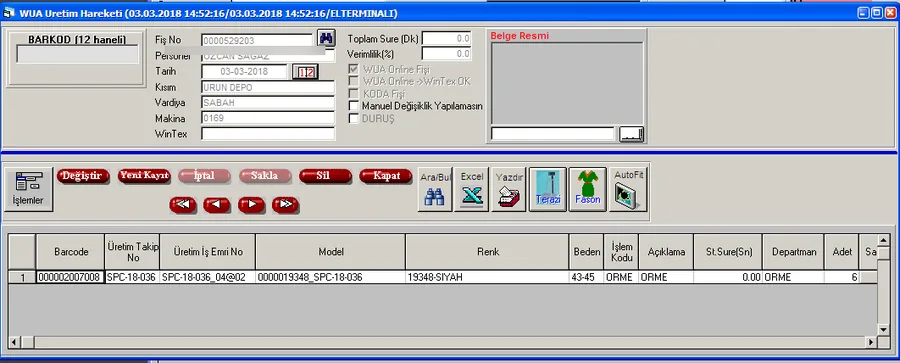This screenshot has width=900, height=363.
Task: Click the İşlem Kodu column header
Action: 621,252
